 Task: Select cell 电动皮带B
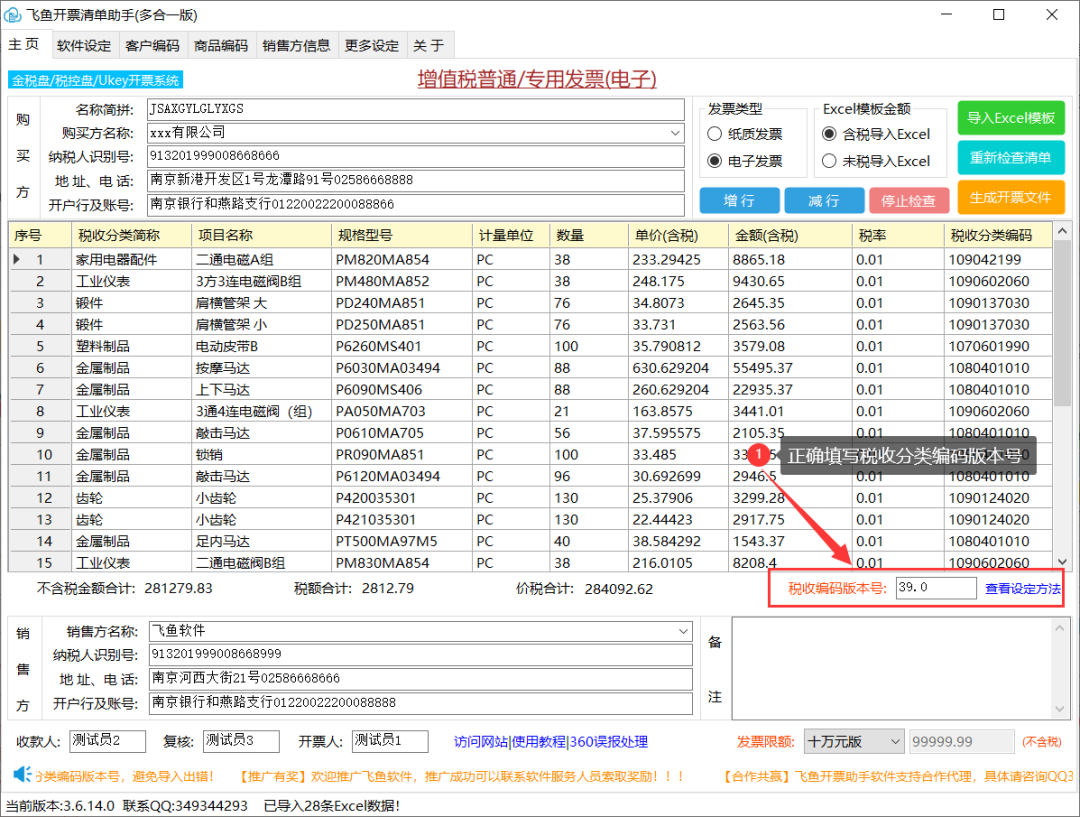coord(262,346)
